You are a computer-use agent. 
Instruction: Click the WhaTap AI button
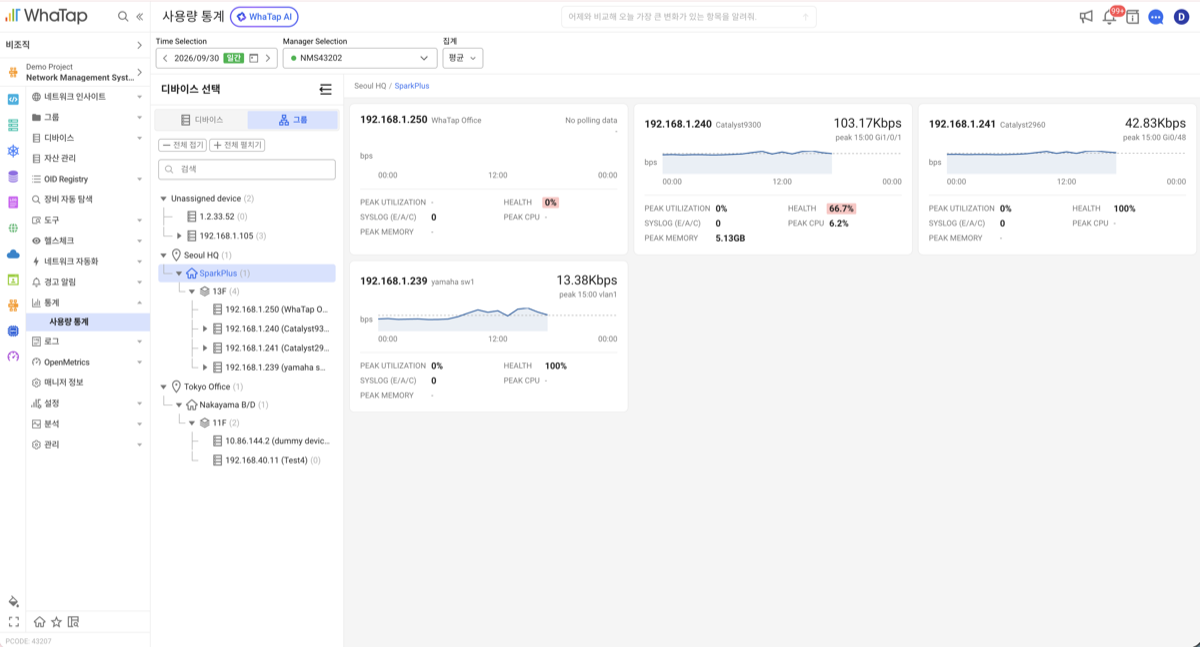pos(264,17)
